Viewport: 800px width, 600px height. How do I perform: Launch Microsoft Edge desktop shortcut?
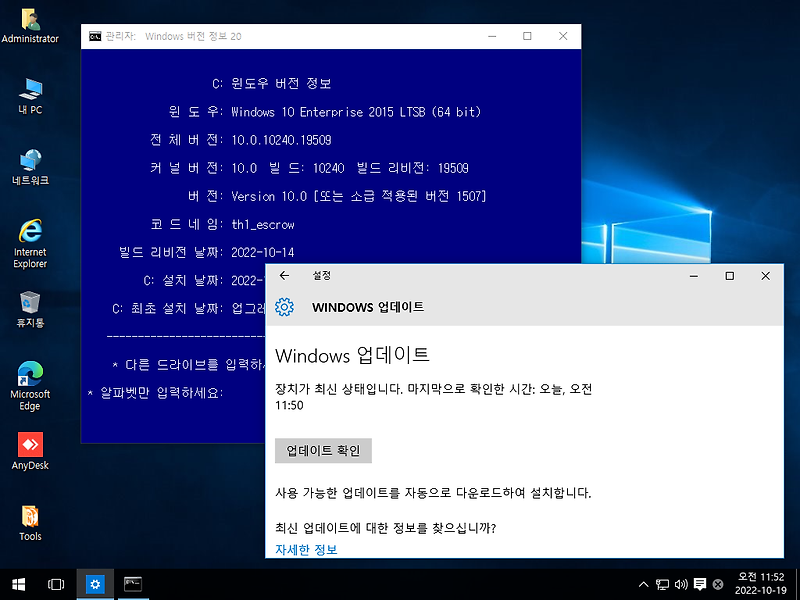pos(30,386)
